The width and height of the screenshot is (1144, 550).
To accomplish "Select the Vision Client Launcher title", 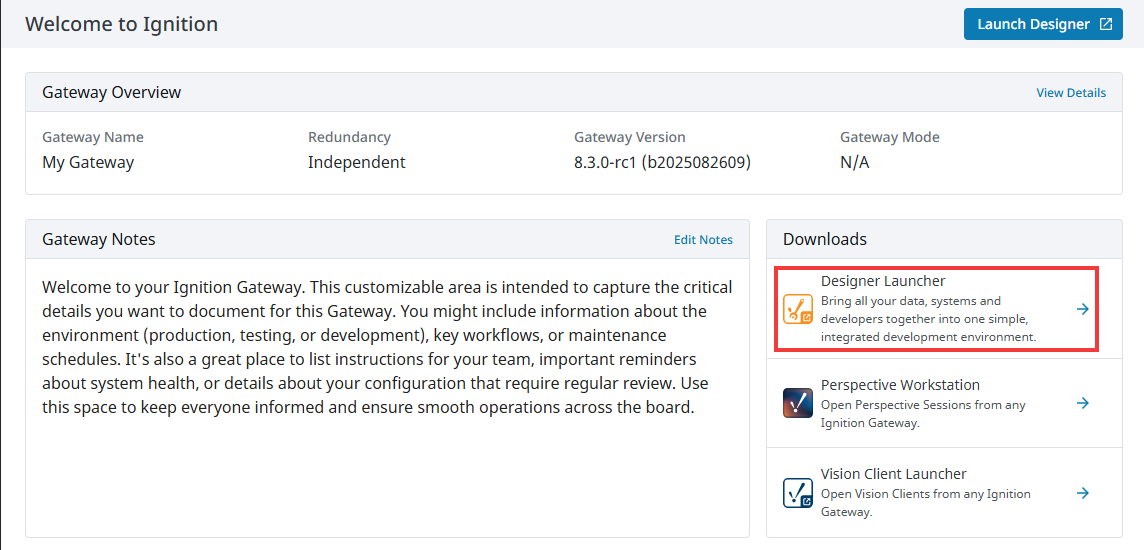I will coord(893,474).
